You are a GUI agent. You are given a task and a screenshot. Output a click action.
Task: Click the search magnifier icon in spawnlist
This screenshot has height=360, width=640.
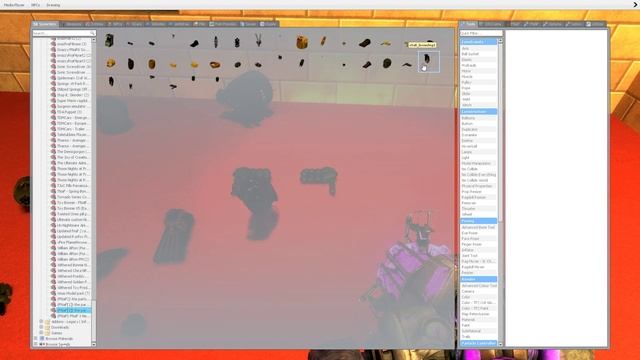(92, 33)
